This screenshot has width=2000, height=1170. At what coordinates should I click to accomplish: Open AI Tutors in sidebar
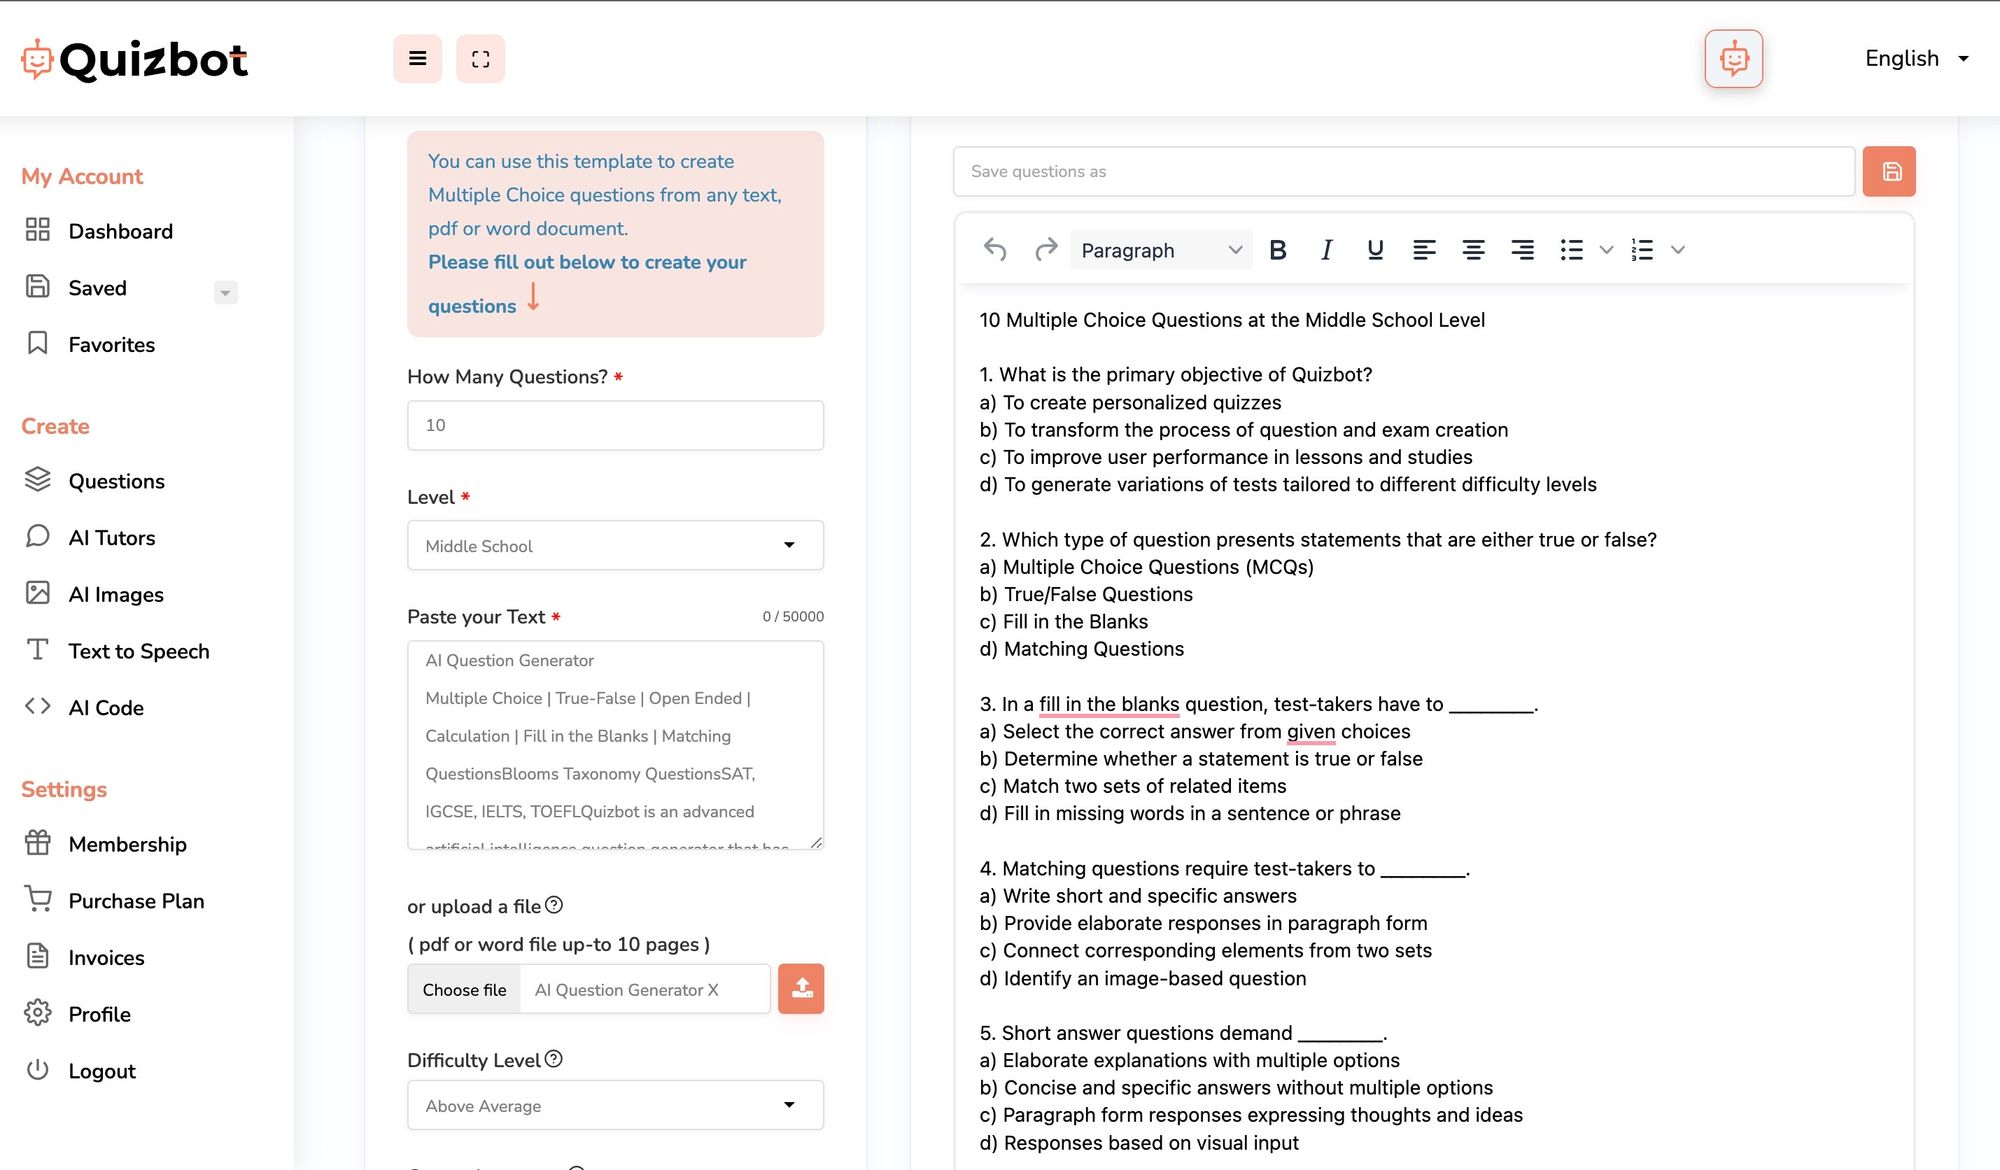pos(112,538)
